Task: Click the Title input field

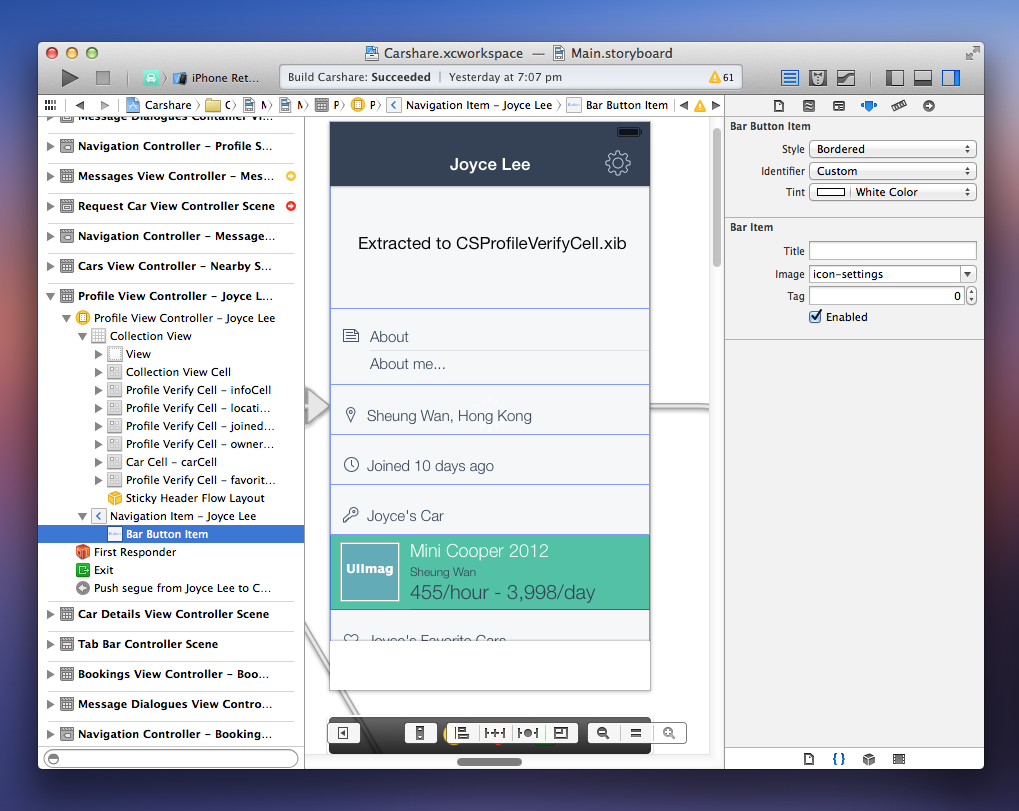Action: (x=892, y=251)
